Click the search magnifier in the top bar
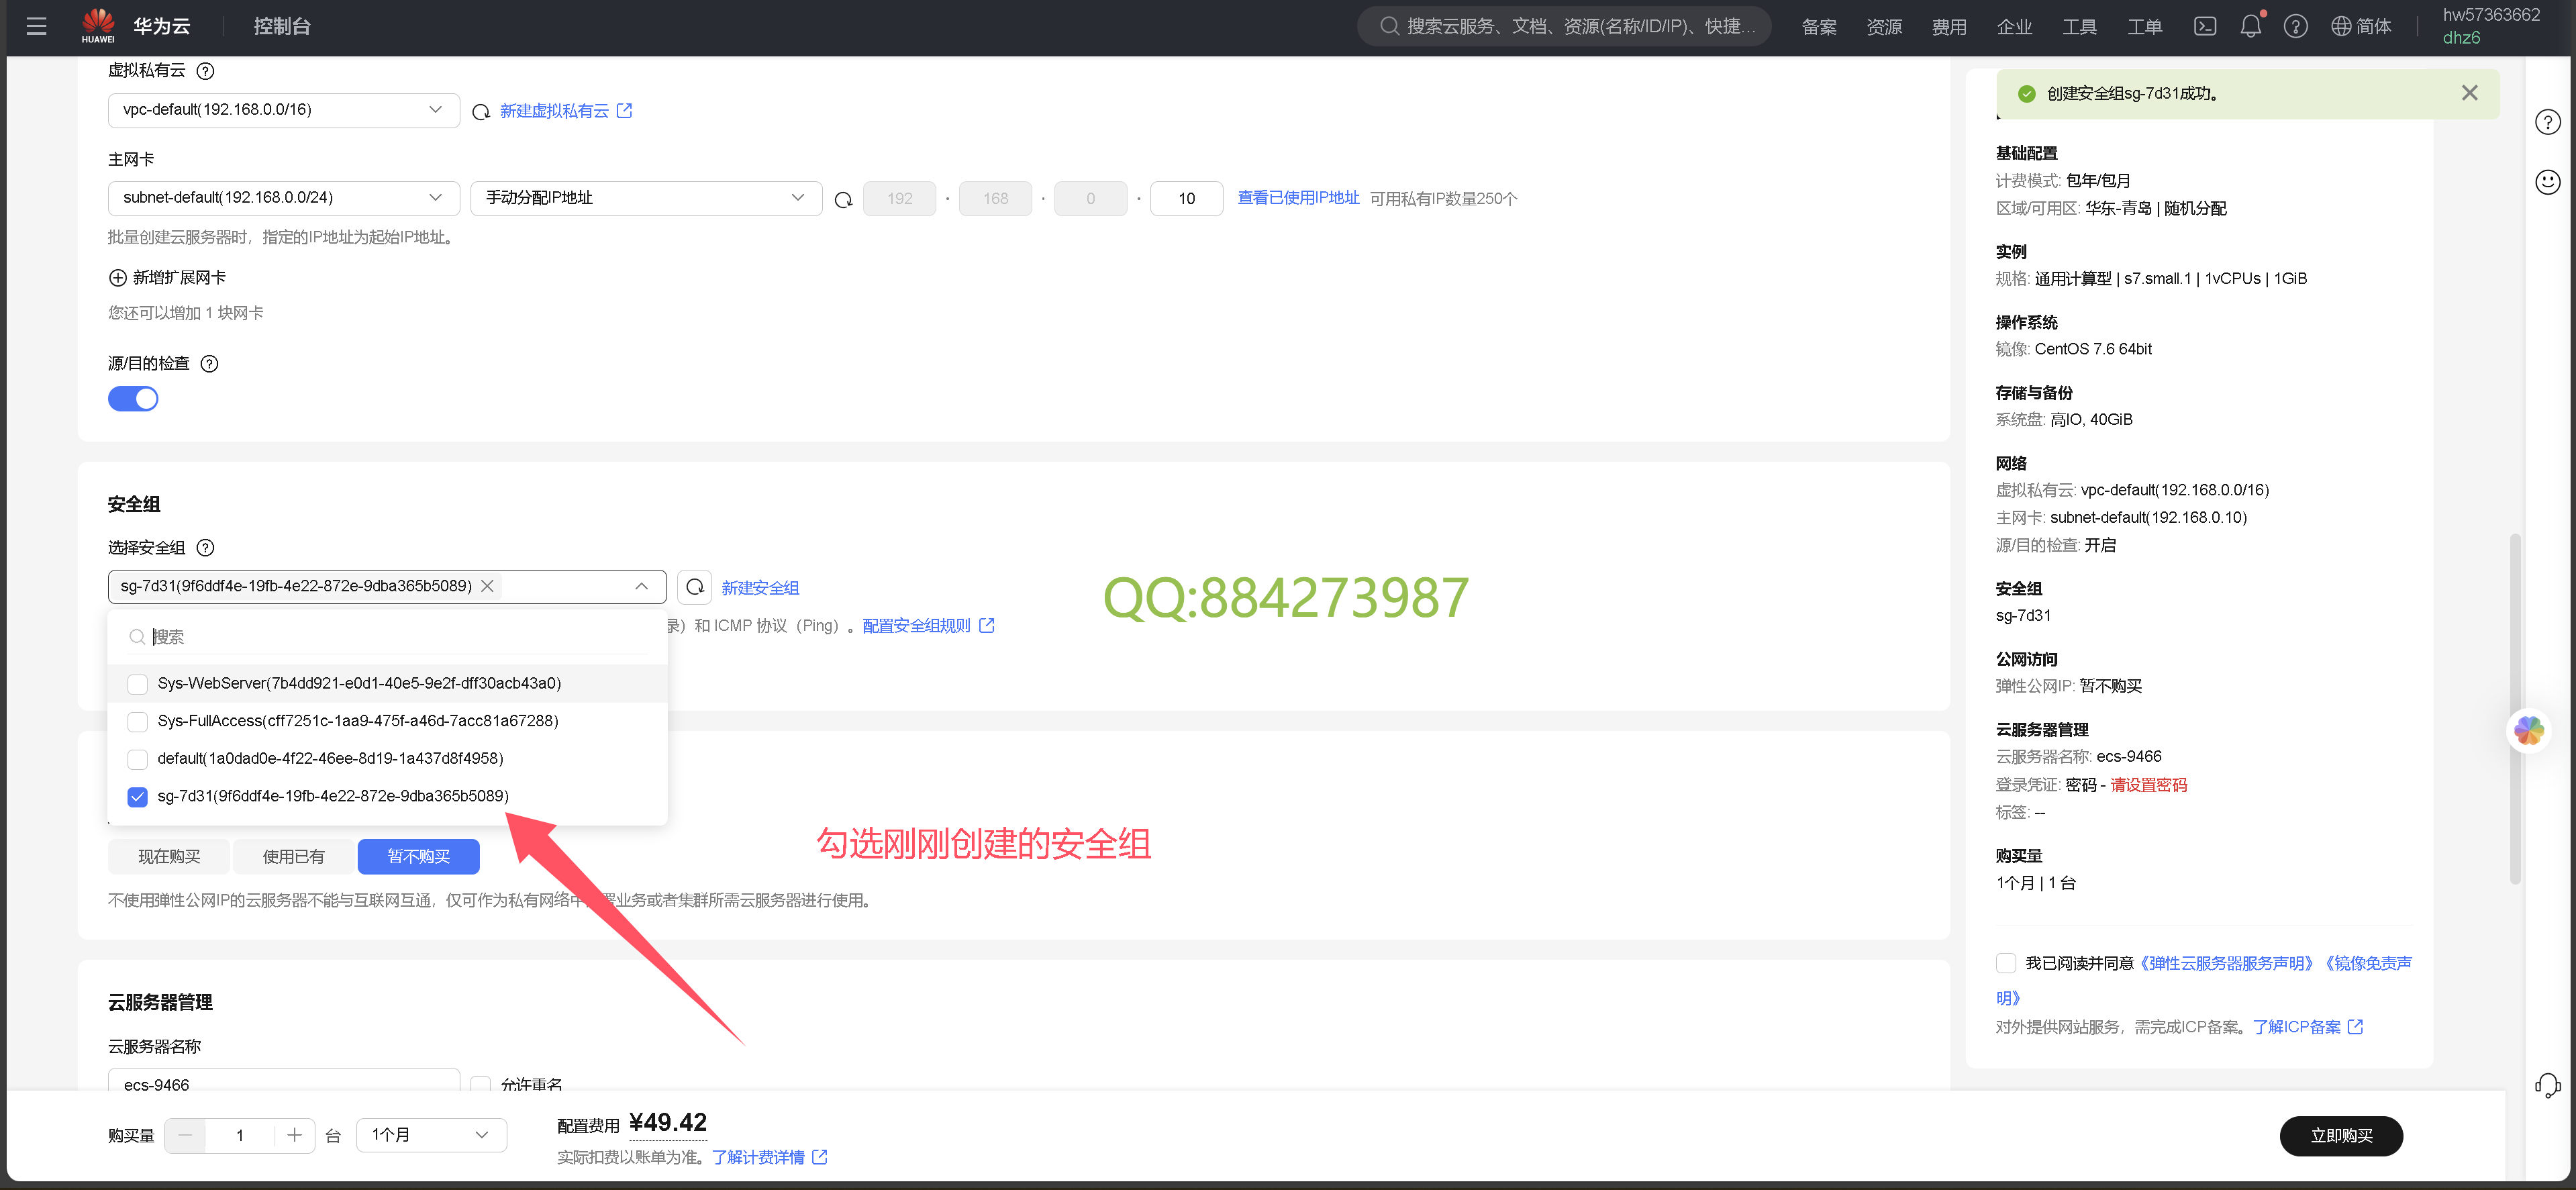The width and height of the screenshot is (2576, 1190). pyautogui.click(x=1389, y=26)
